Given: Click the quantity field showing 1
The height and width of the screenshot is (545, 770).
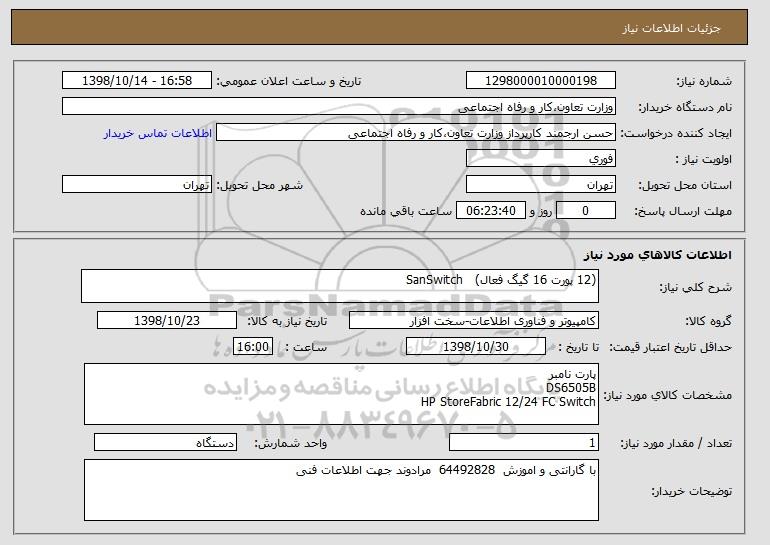Looking at the screenshot, I should click(x=524, y=442).
